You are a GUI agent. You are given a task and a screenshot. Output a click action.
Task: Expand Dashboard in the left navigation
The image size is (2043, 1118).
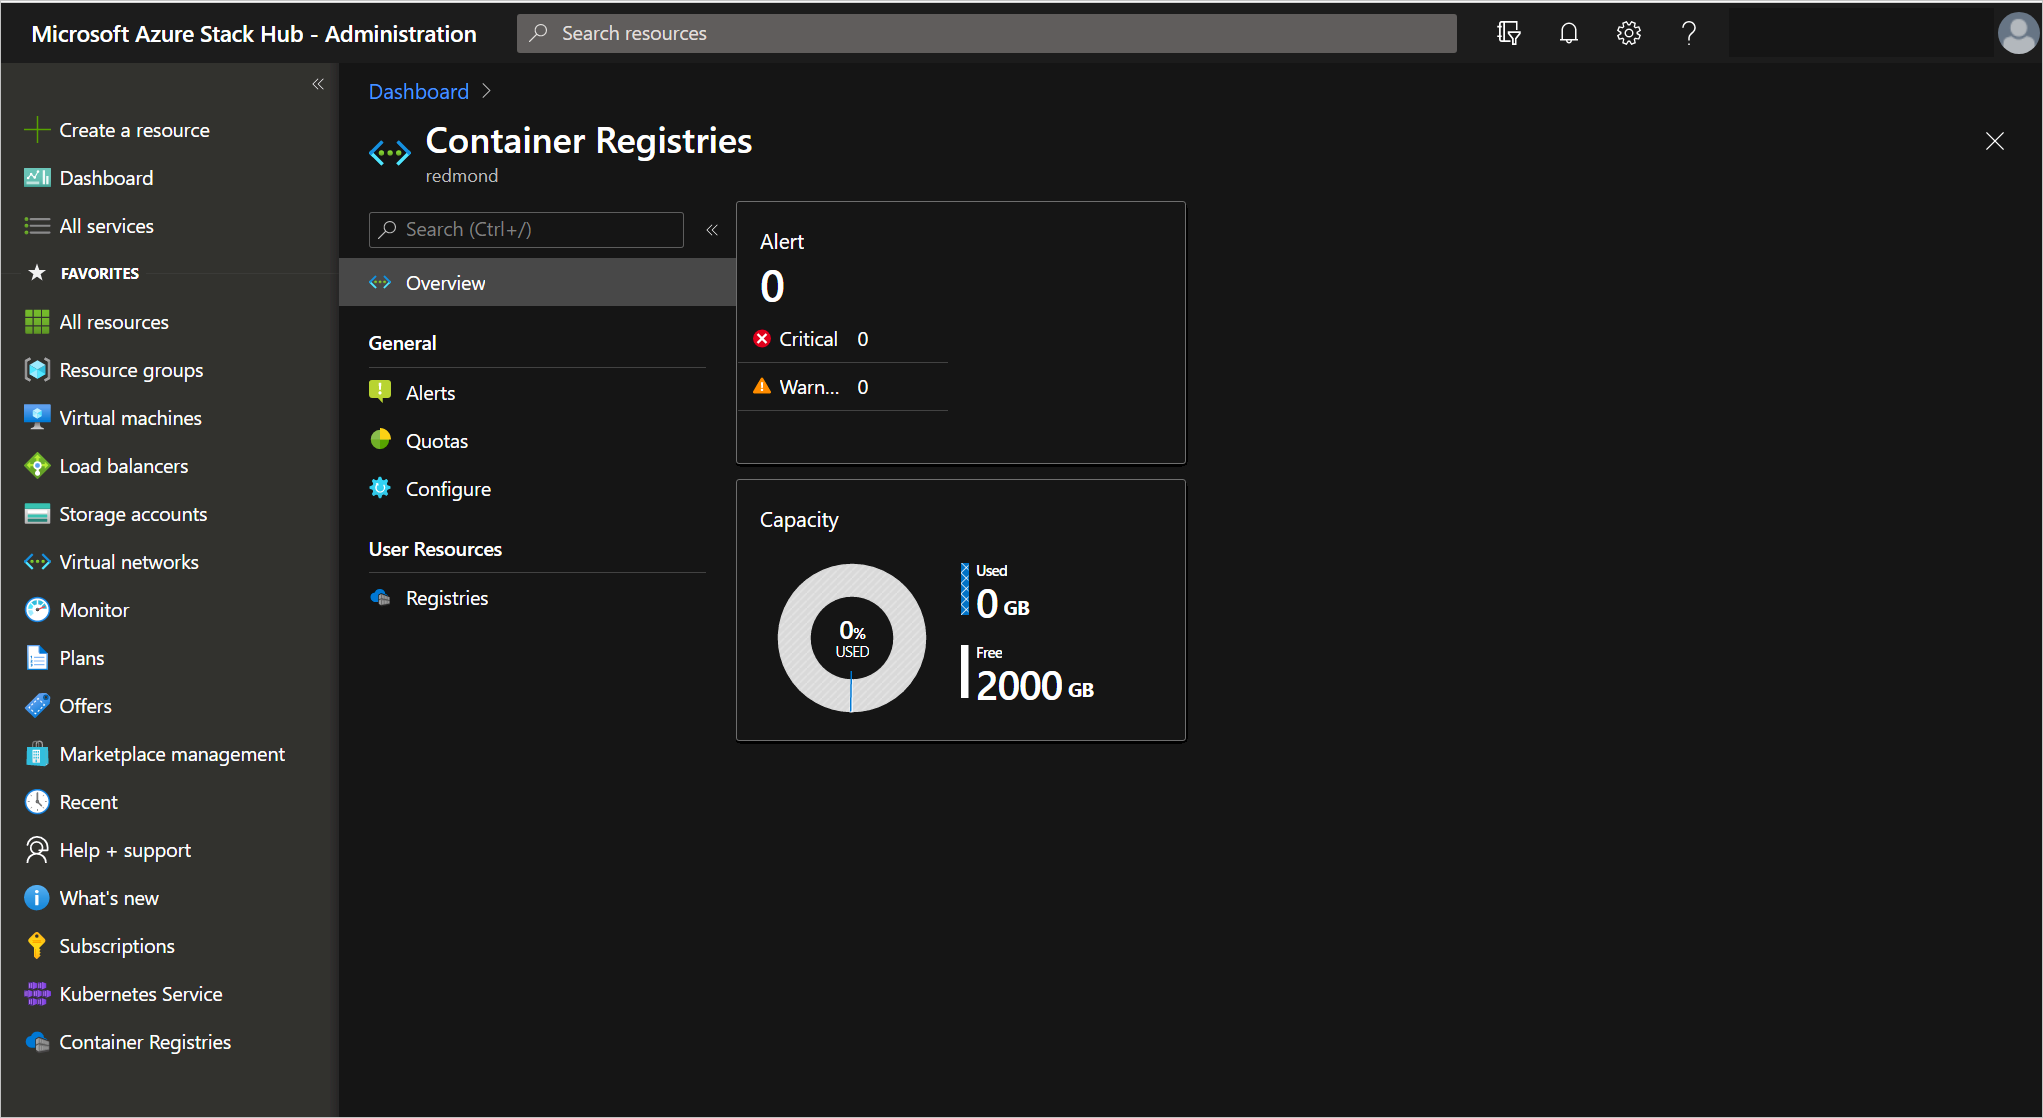click(106, 176)
